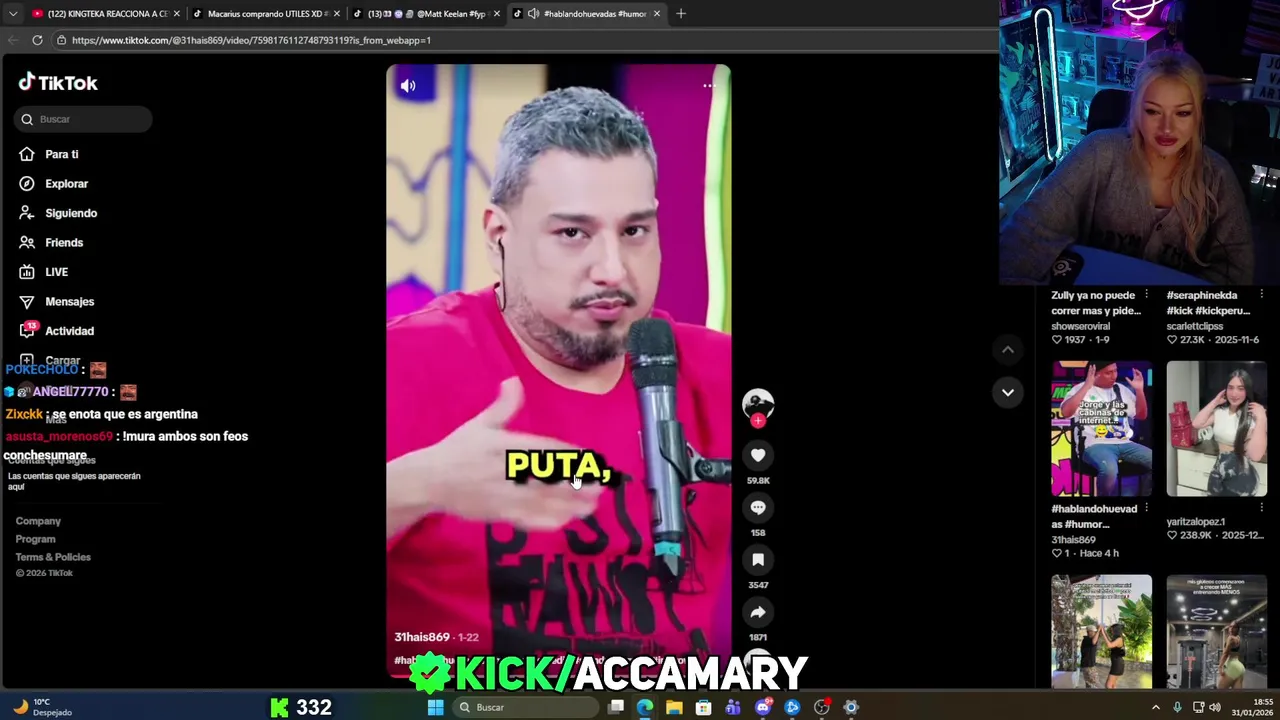1280x720 pixels.
Task: Open the #hablandohuevadas recommended video thumbnail
Action: 1101,429
